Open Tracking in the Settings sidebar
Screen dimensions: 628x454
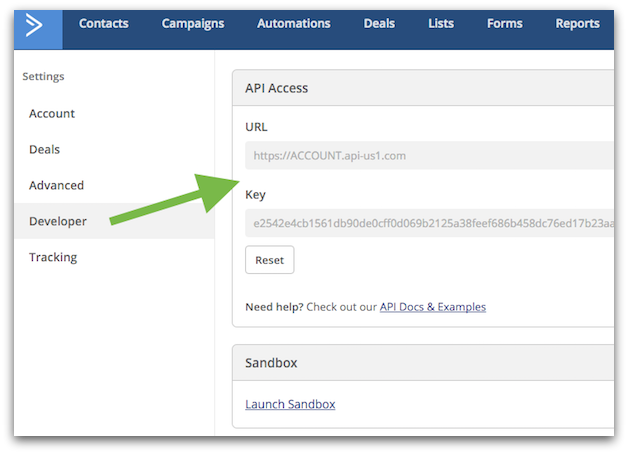(53, 258)
